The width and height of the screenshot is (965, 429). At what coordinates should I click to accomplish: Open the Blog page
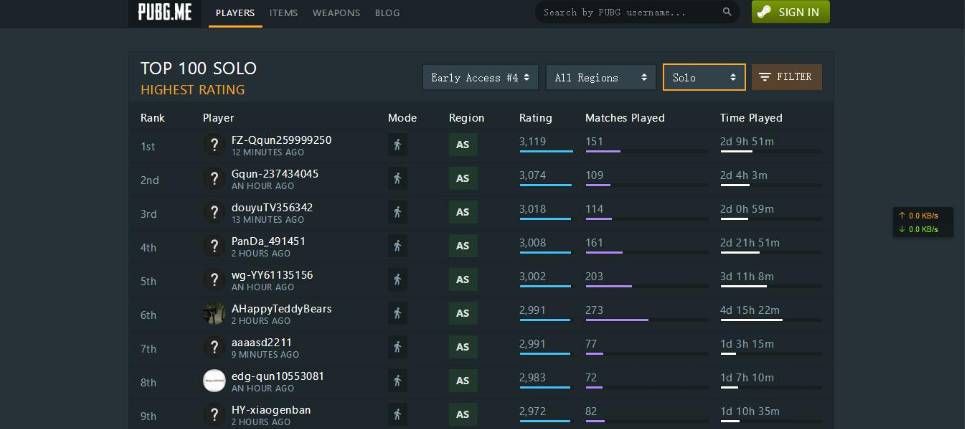[387, 12]
